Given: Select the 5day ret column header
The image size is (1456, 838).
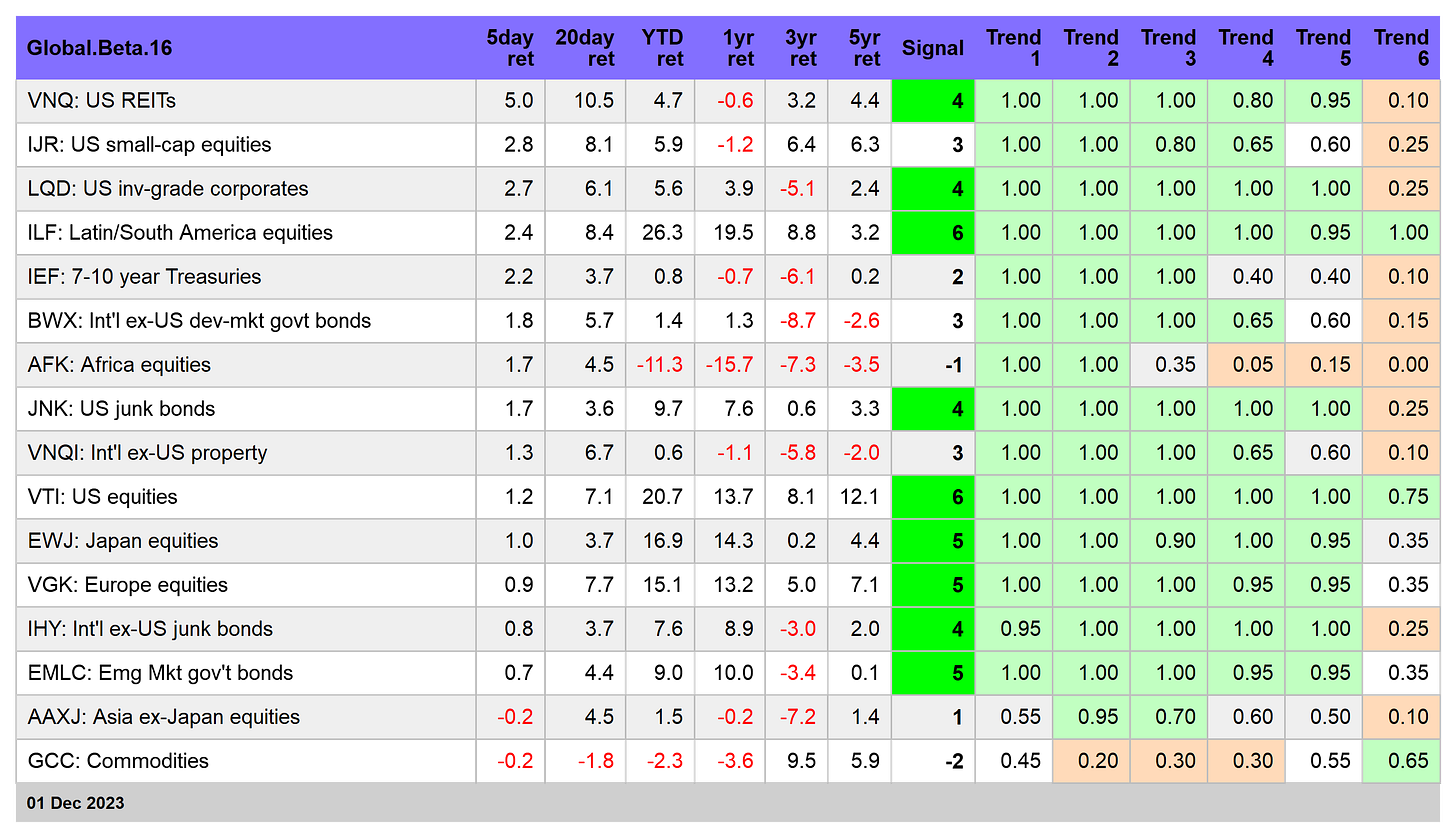Looking at the screenshot, I should (510, 48).
